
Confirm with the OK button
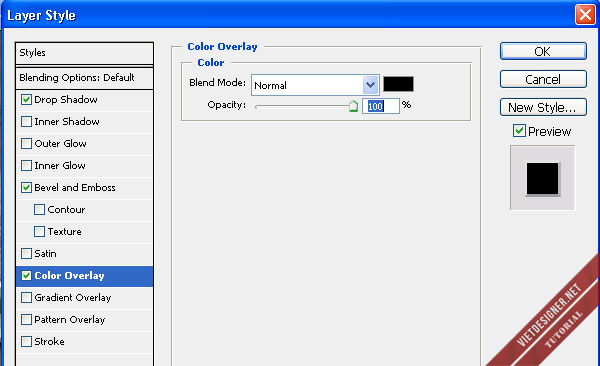click(x=543, y=51)
